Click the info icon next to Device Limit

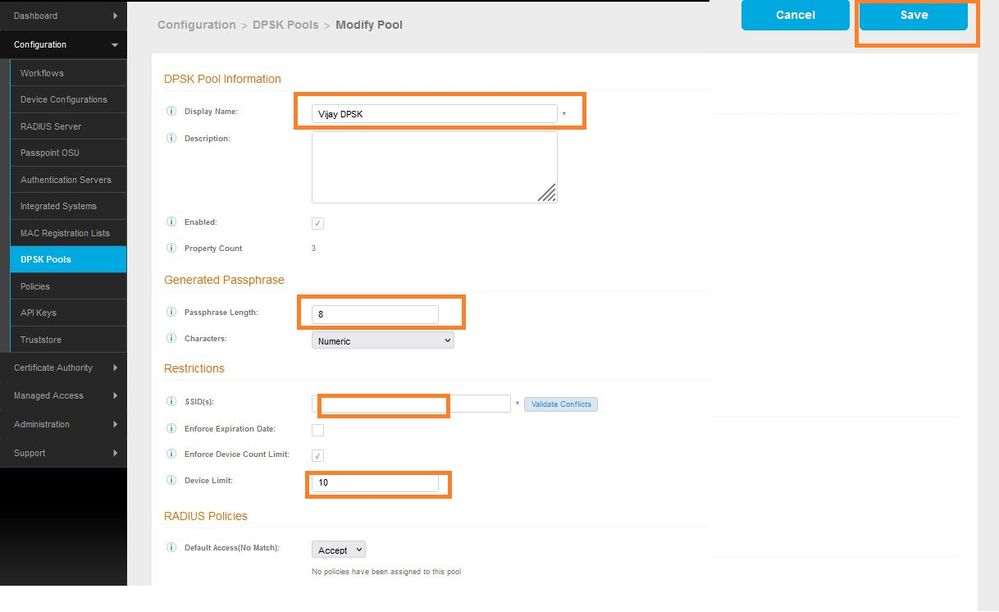point(171,481)
